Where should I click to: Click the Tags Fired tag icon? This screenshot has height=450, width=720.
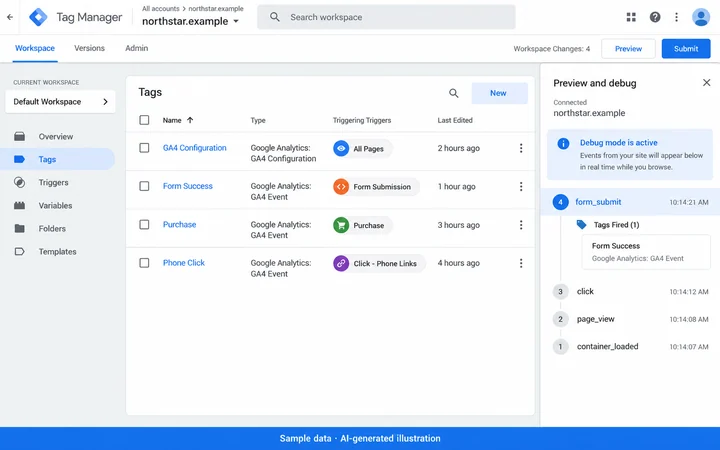point(581,225)
